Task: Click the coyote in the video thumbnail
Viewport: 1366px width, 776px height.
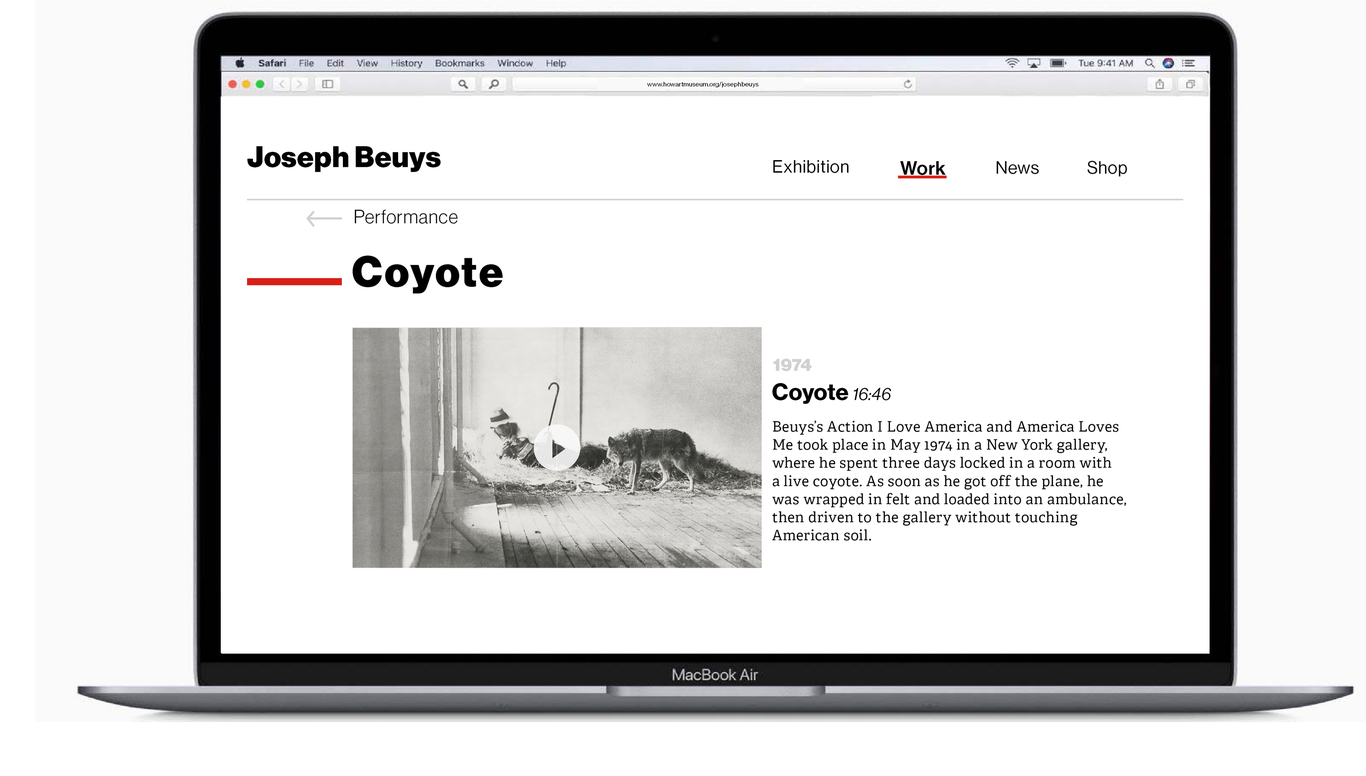Action: click(x=652, y=458)
